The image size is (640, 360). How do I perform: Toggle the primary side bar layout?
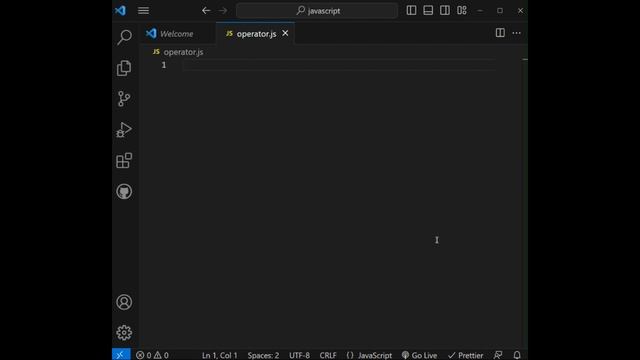[x=411, y=11]
